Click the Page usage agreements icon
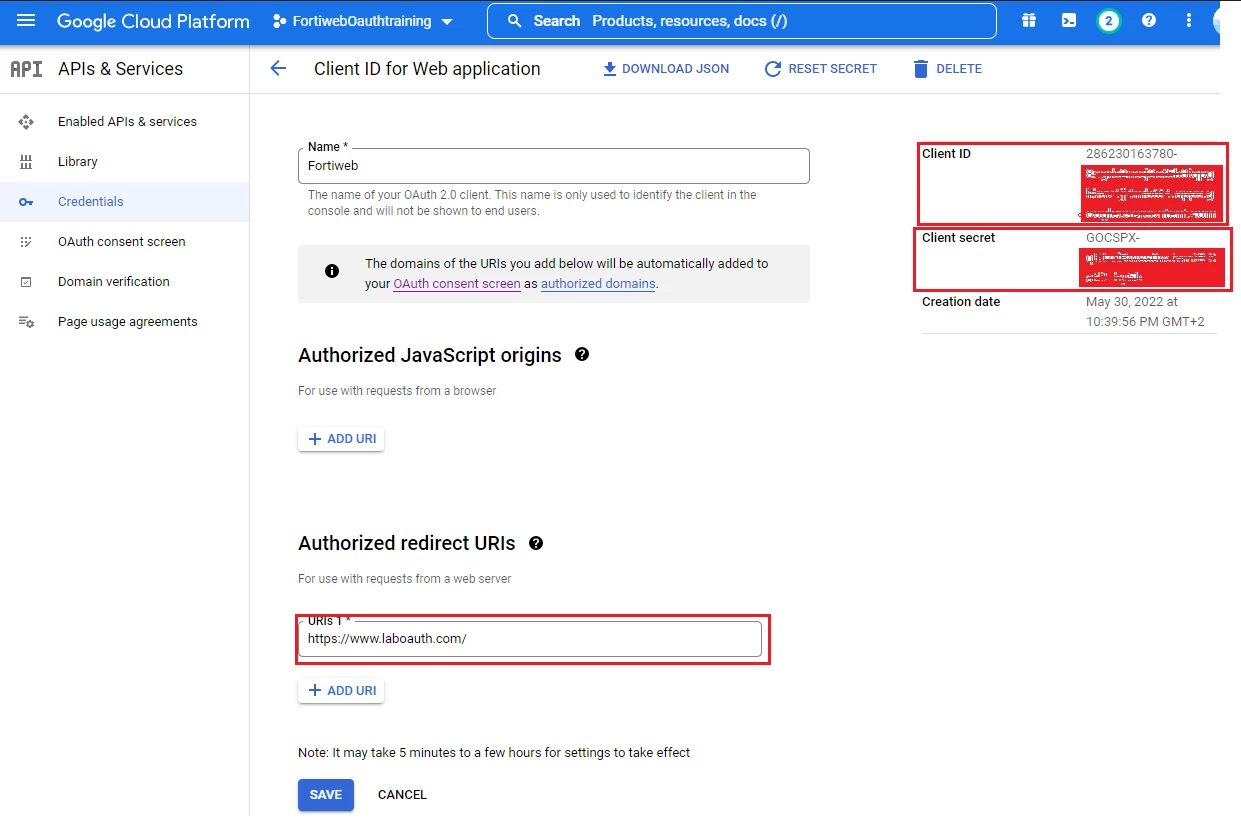 [26, 322]
